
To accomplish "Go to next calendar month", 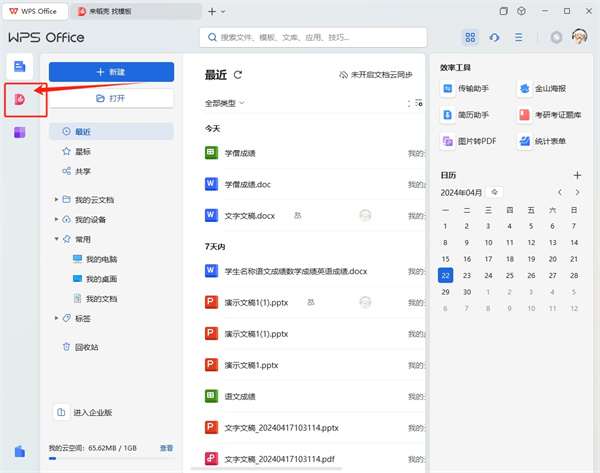I will coord(577,192).
